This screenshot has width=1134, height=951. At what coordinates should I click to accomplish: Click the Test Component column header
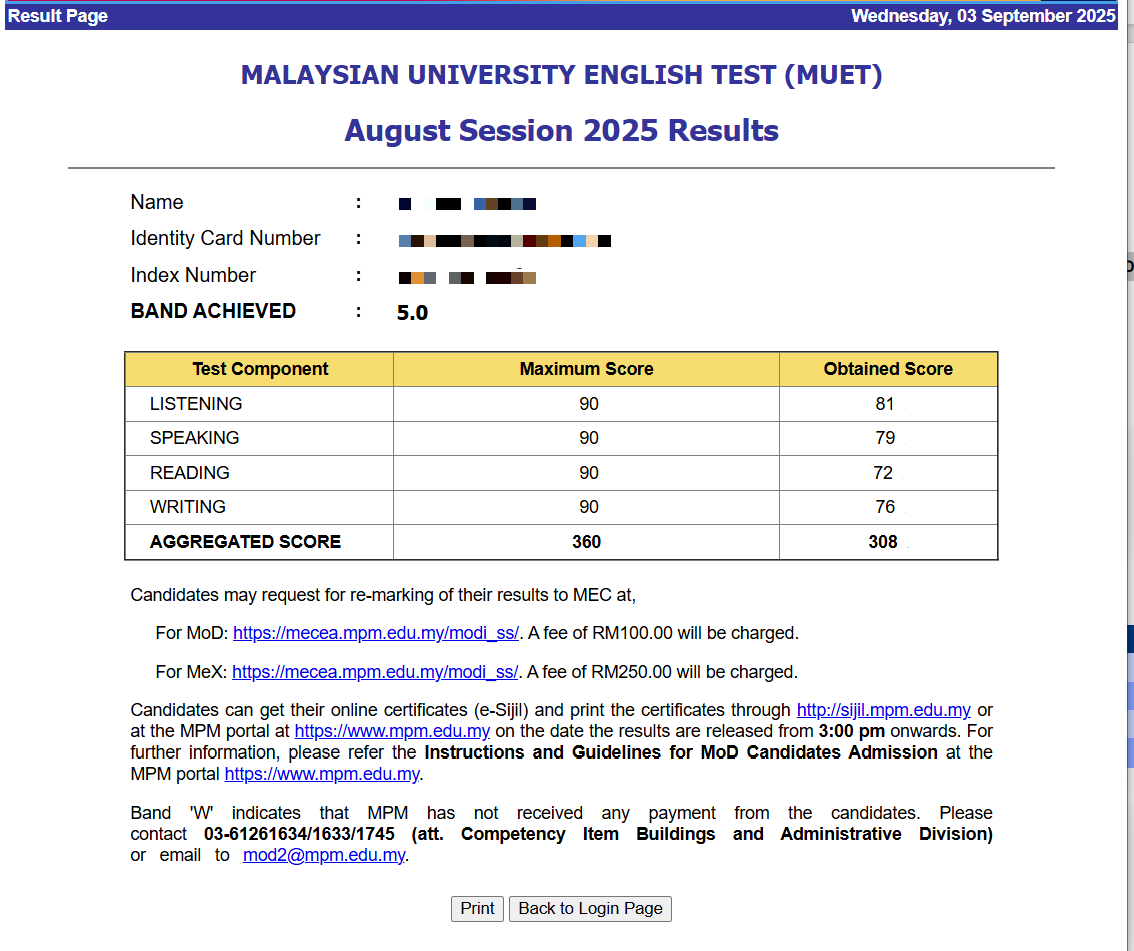point(260,369)
